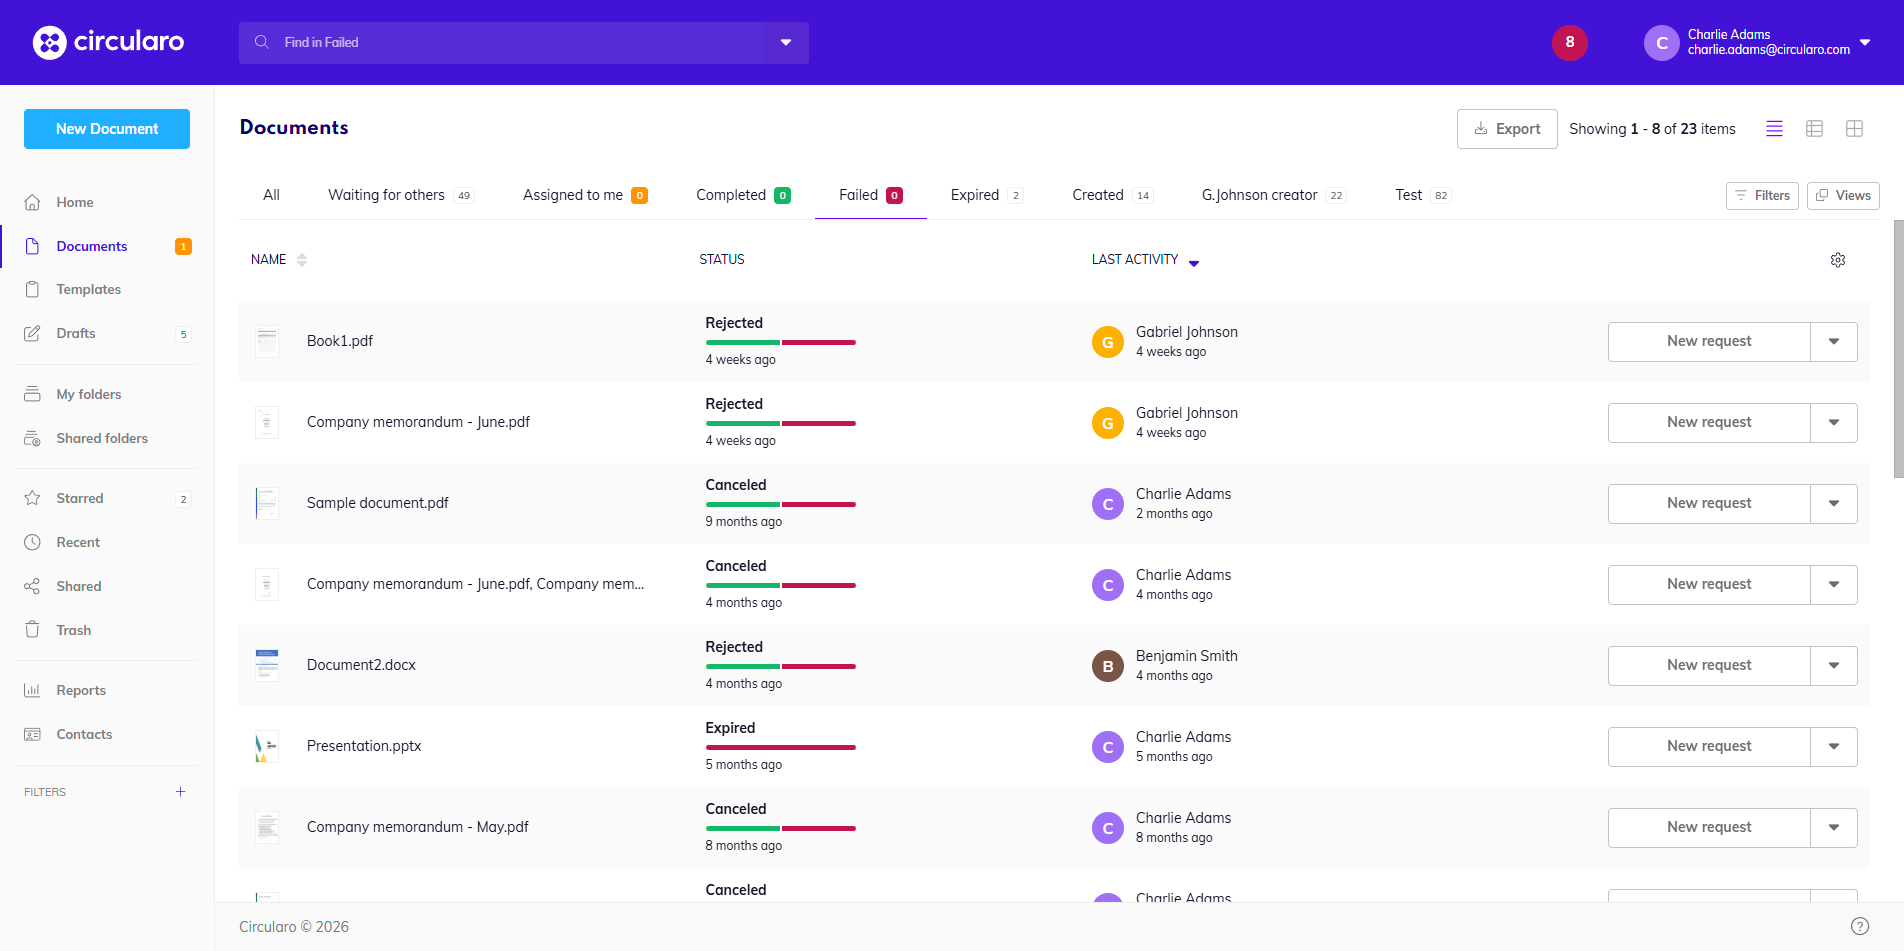Expand New request options for Book1.pdf
The width and height of the screenshot is (1904, 951).
1833,342
